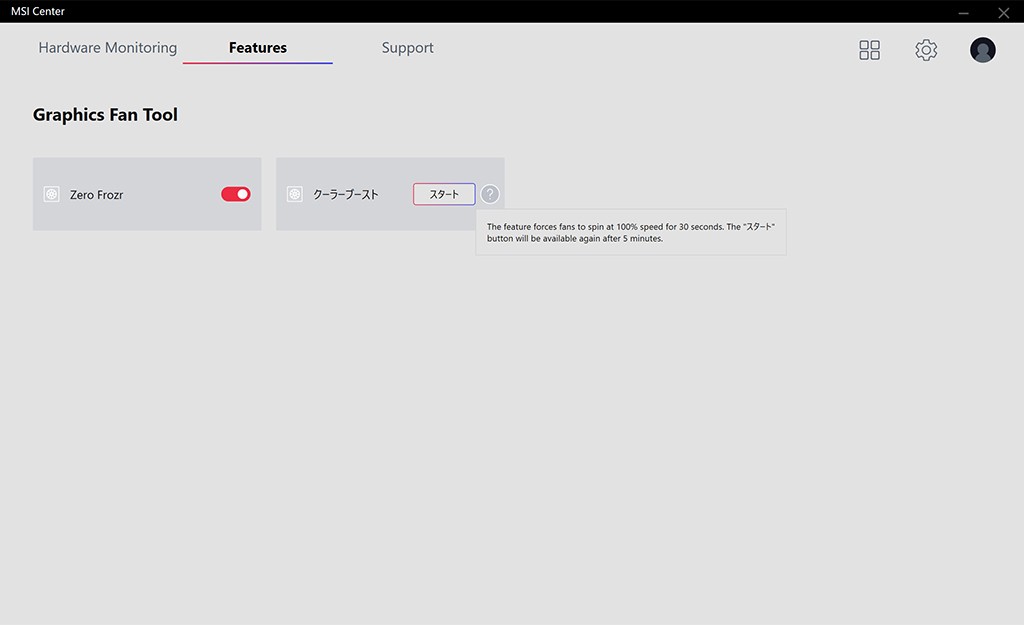Switch to Hardware Monitoring tab
The image size is (1024, 625).
coord(108,48)
